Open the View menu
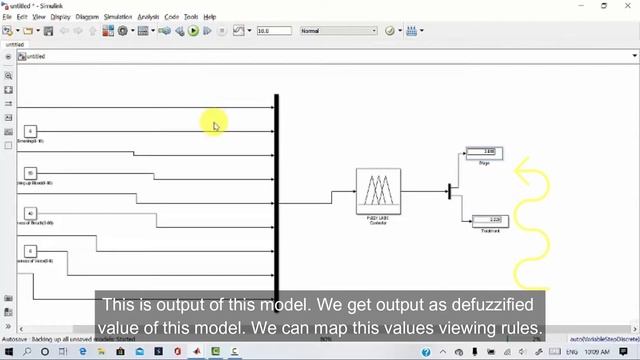The width and height of the screenshot is (640, 360). tap(39, 17)
